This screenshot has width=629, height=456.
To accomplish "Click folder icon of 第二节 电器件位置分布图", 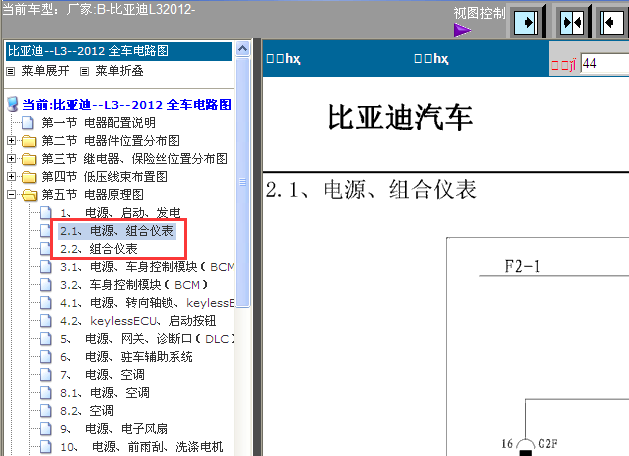I will point(28,141).
